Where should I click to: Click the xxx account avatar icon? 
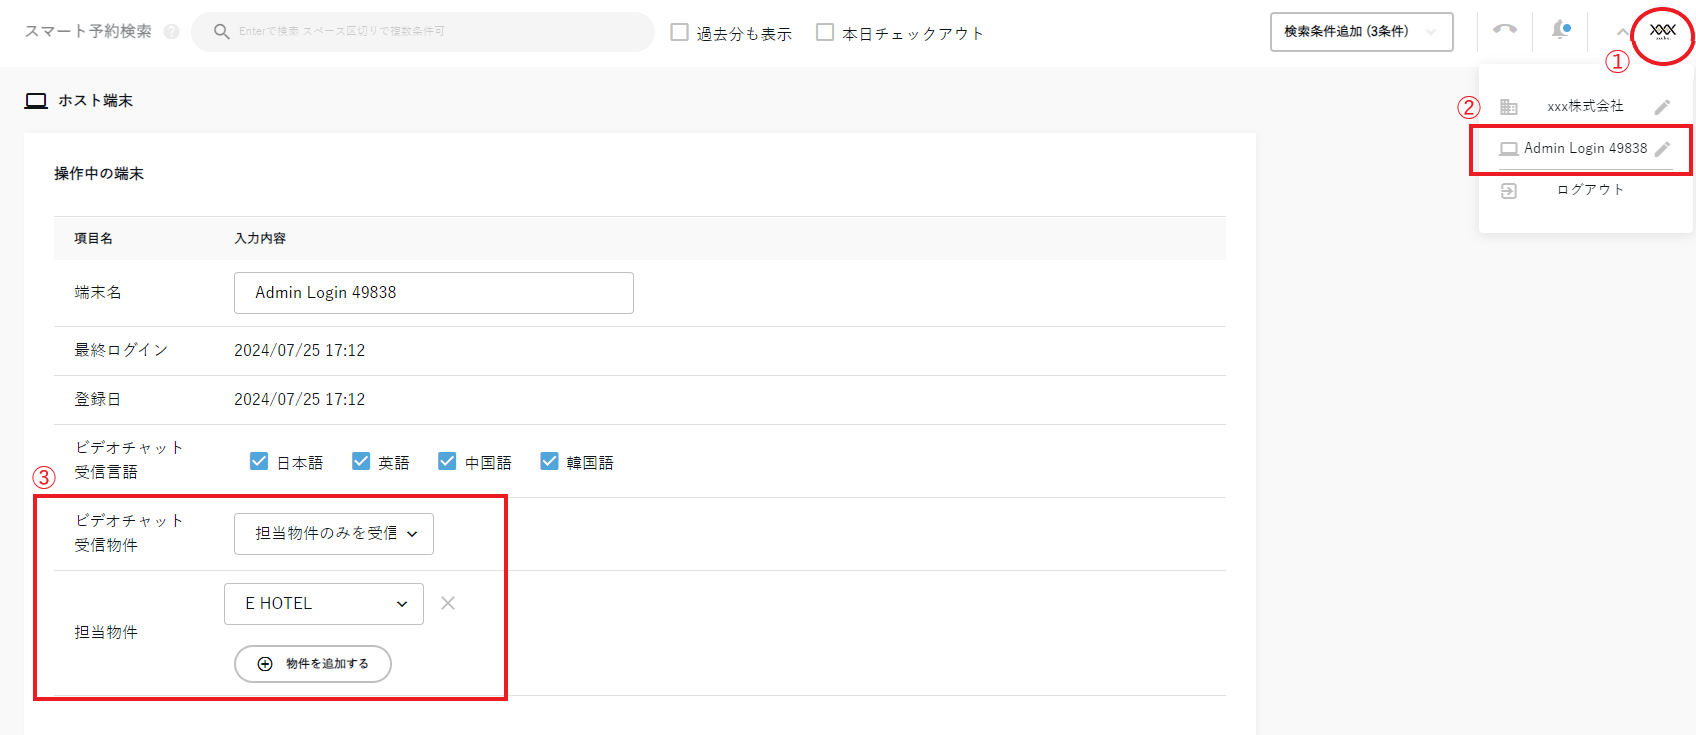click(1662, 32)
